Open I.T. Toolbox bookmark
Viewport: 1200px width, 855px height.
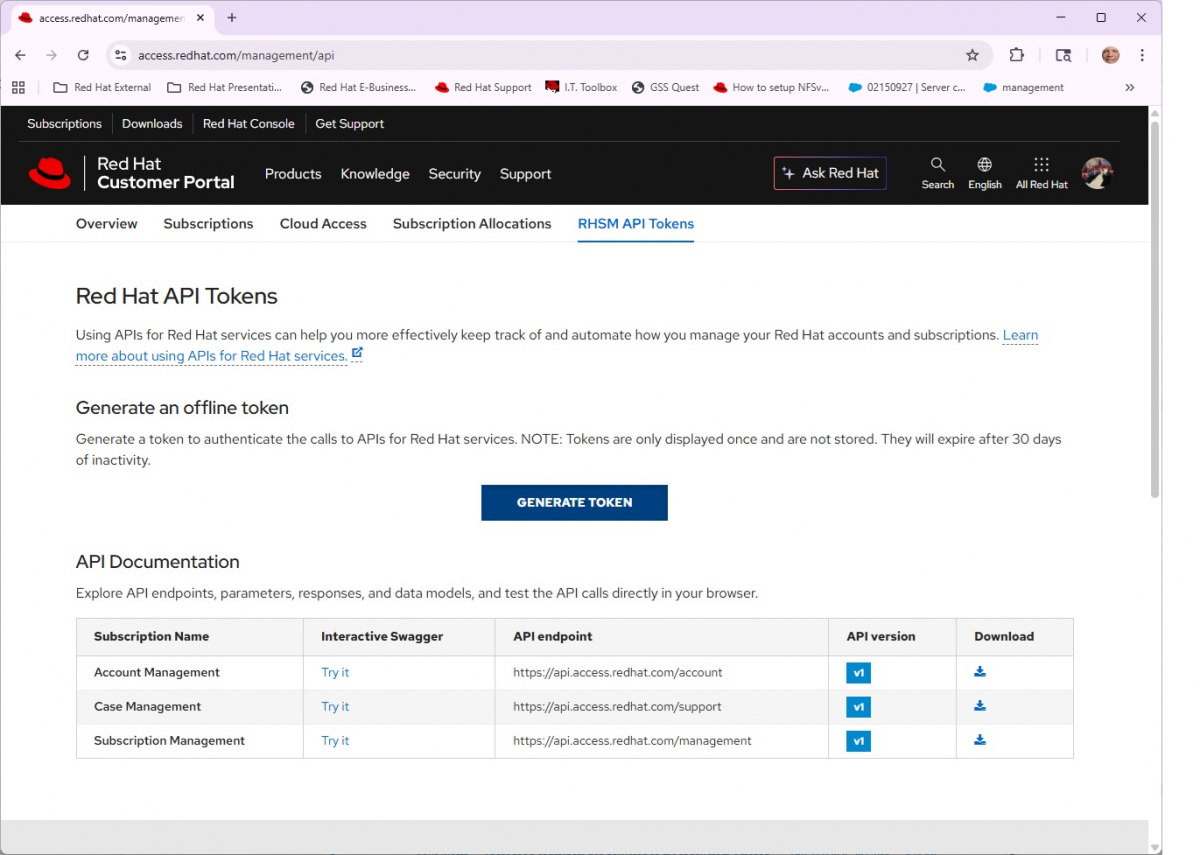(581, 87)
